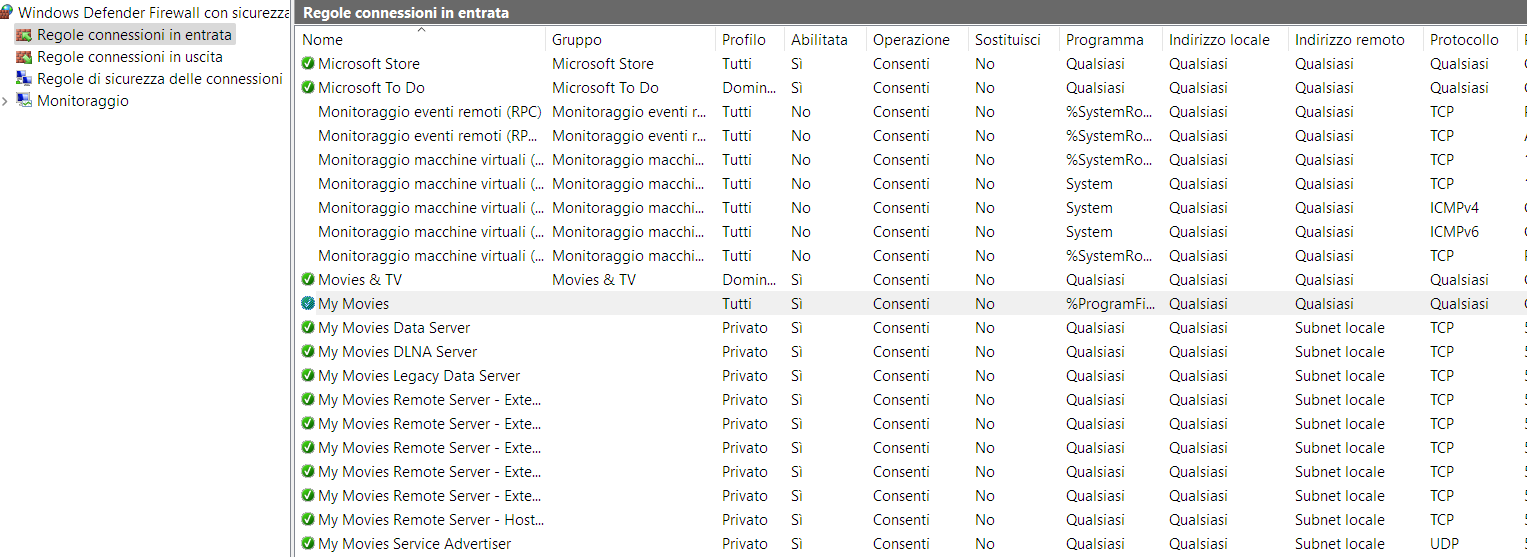Screen dimensions: 1527x557
Task: Select the Monitoraggio tree label
Action: click(83, 101)
